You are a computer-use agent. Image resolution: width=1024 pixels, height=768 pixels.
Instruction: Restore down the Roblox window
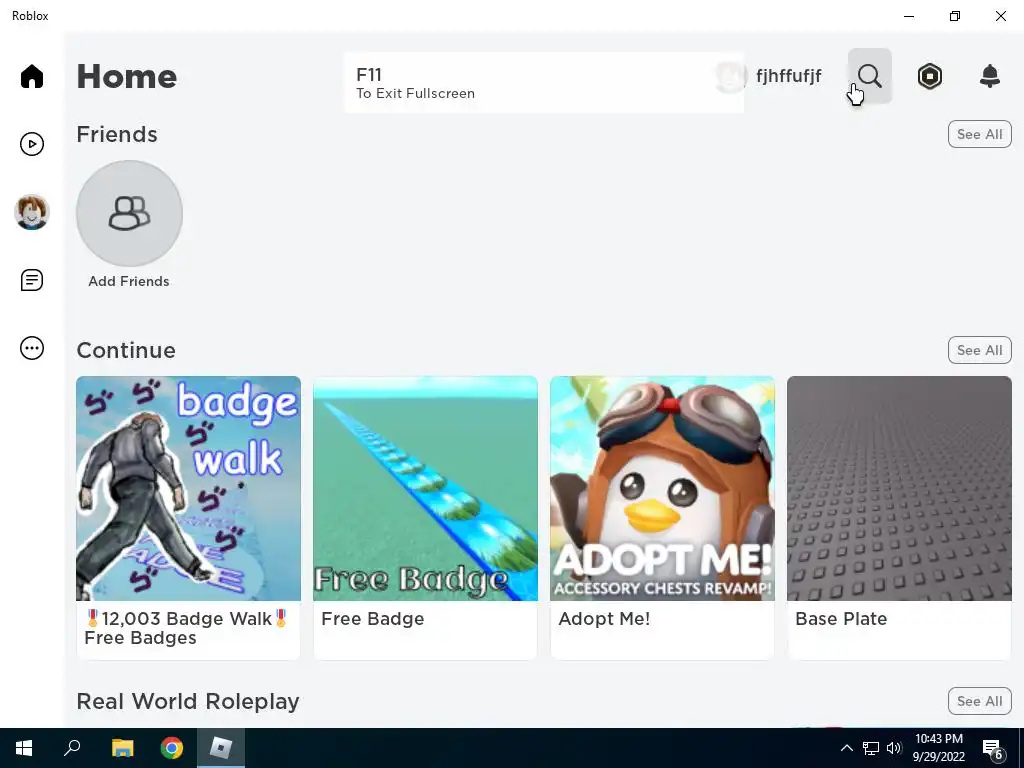coord(955,16)
